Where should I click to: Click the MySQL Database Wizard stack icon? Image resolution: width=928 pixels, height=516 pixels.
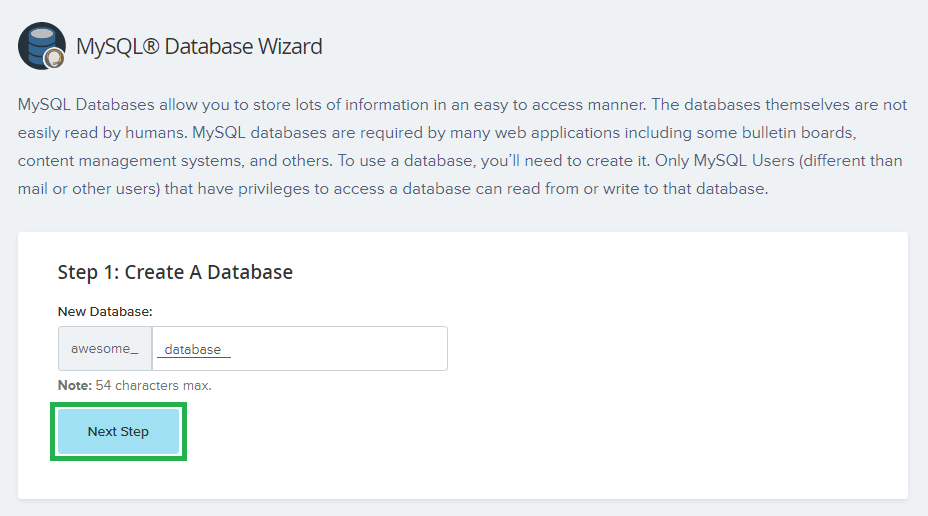[x=39, y=43]
